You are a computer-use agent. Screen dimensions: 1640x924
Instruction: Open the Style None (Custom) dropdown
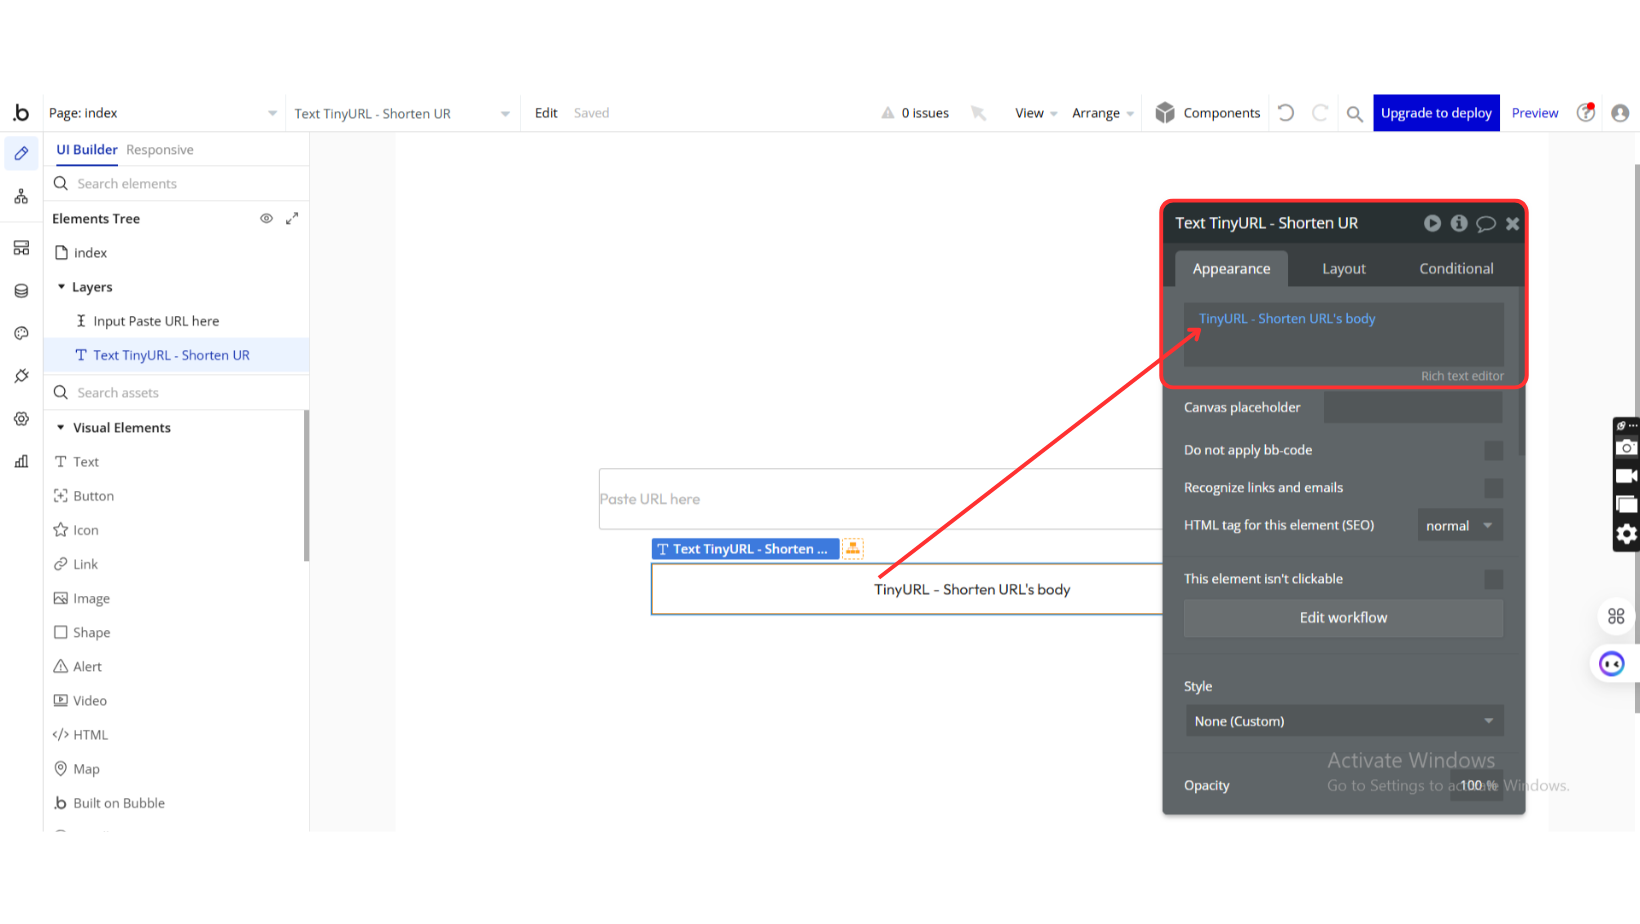click(x=1344, y=721)
